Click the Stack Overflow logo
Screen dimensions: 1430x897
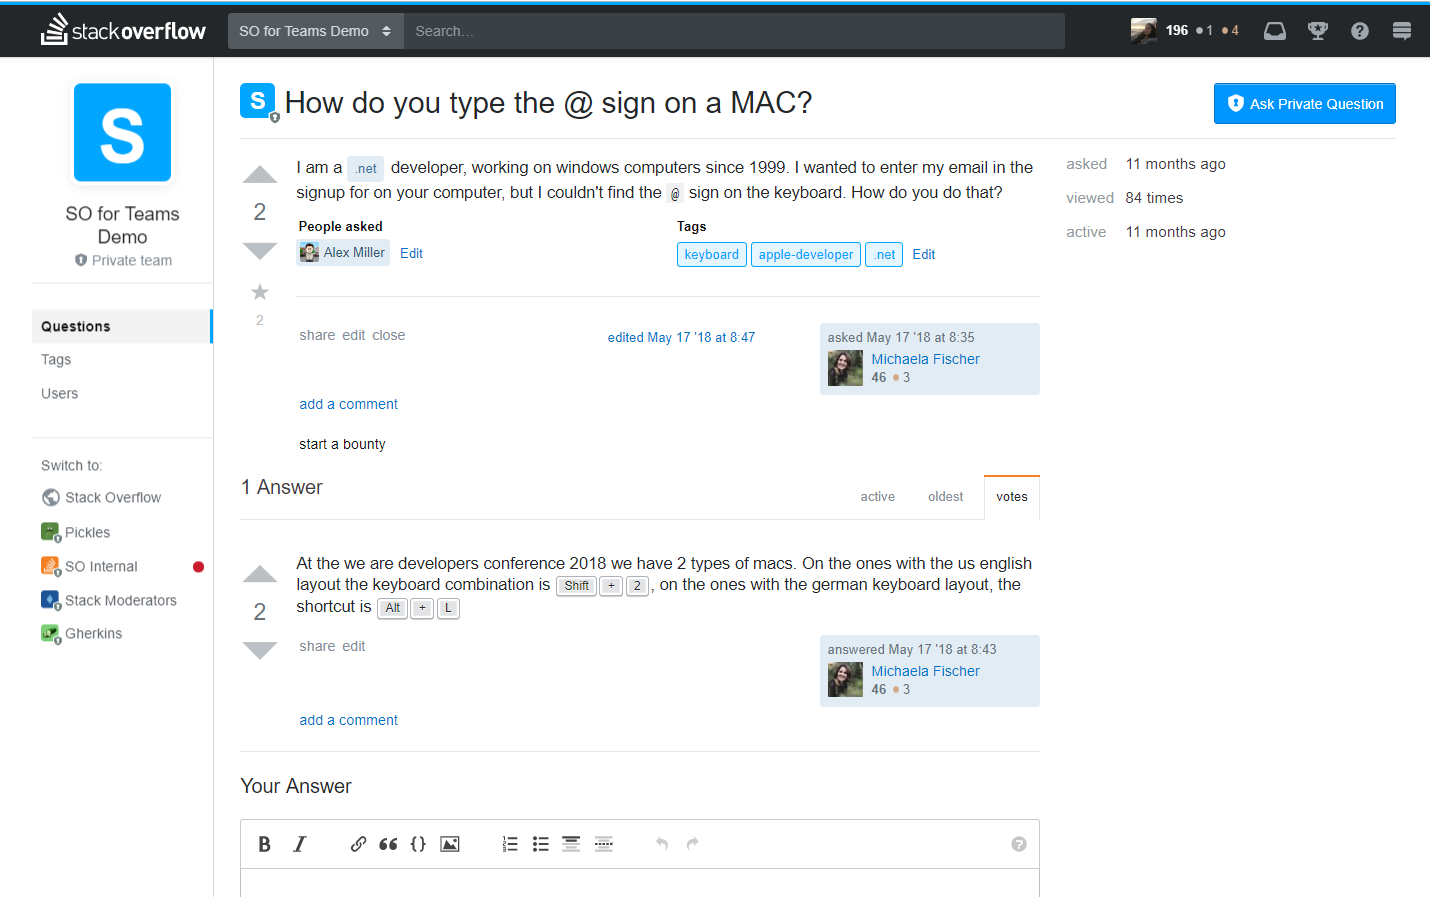123,30
